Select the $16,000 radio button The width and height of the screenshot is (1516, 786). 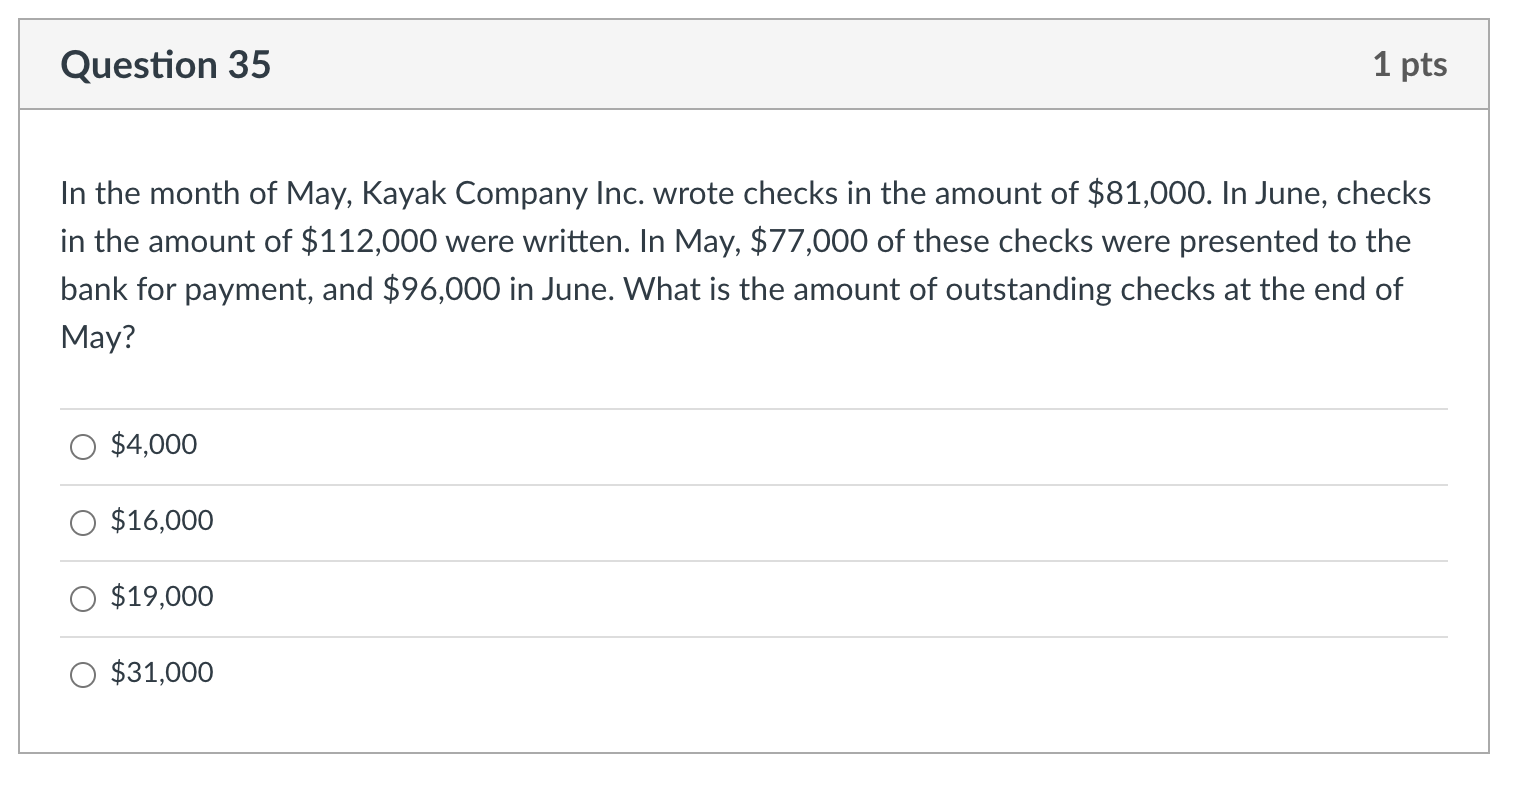pos(83,522)
